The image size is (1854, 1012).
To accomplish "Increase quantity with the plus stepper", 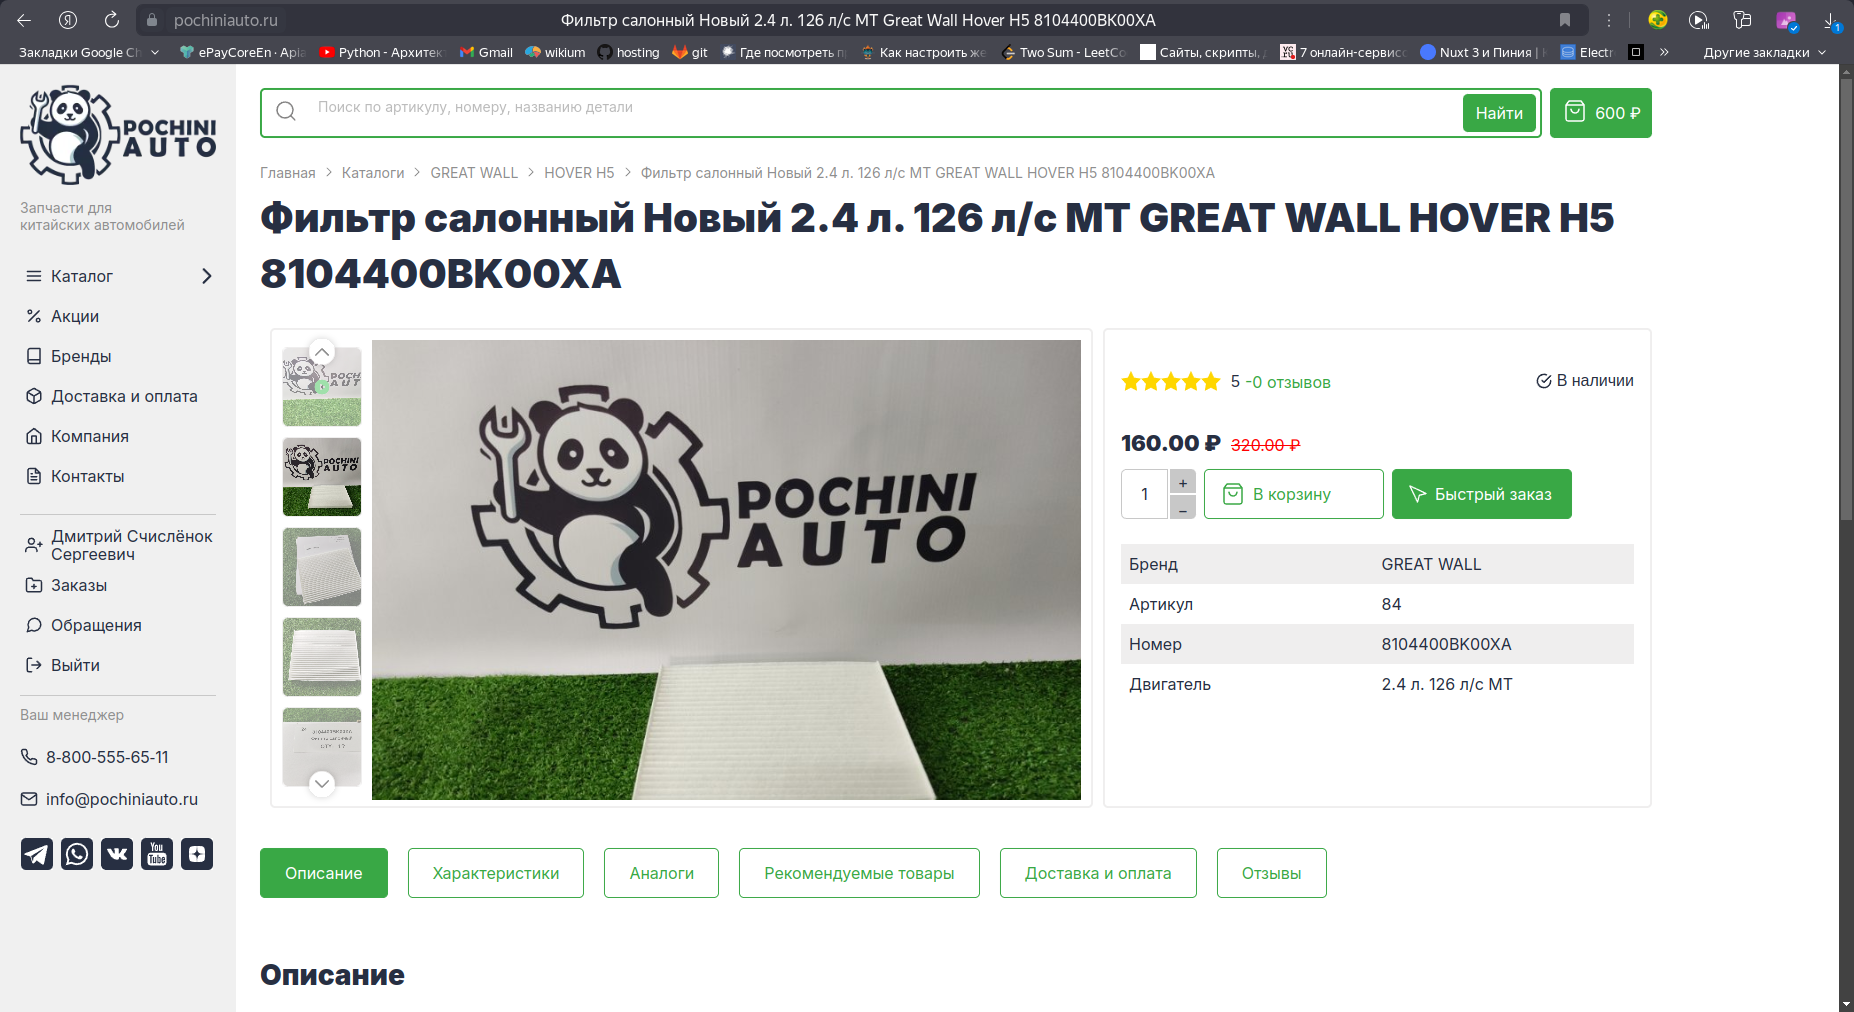I will [x=1182, y=482].
